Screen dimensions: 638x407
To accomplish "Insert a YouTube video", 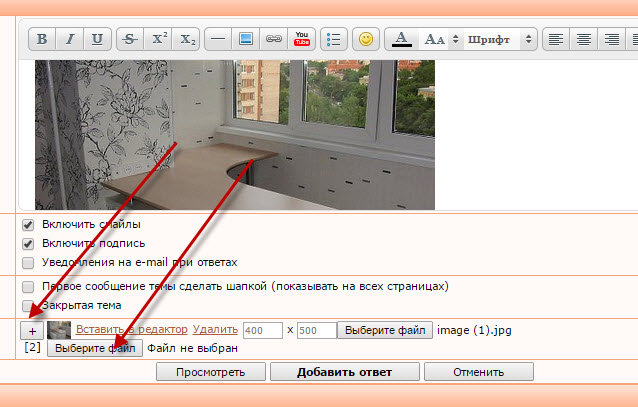I will click(x=301, y=40).
